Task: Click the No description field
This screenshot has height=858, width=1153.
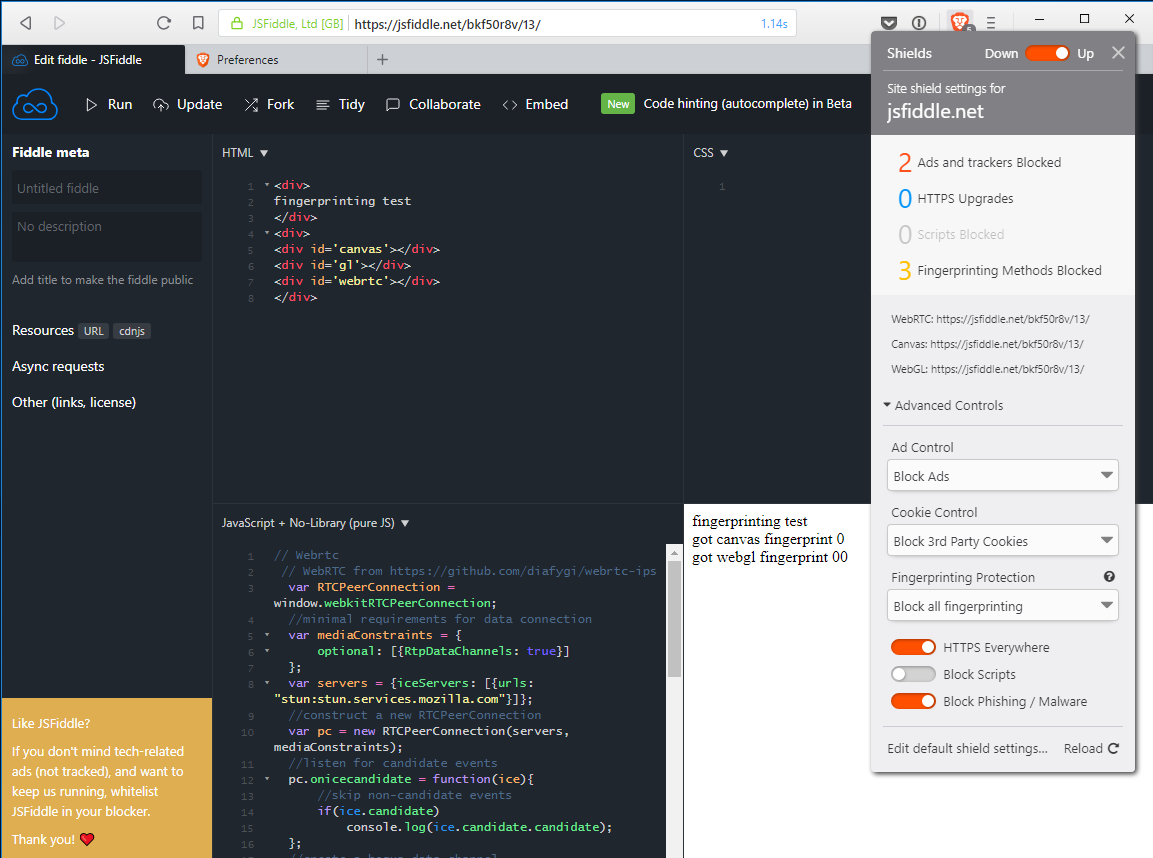Action: pos(106,236)
